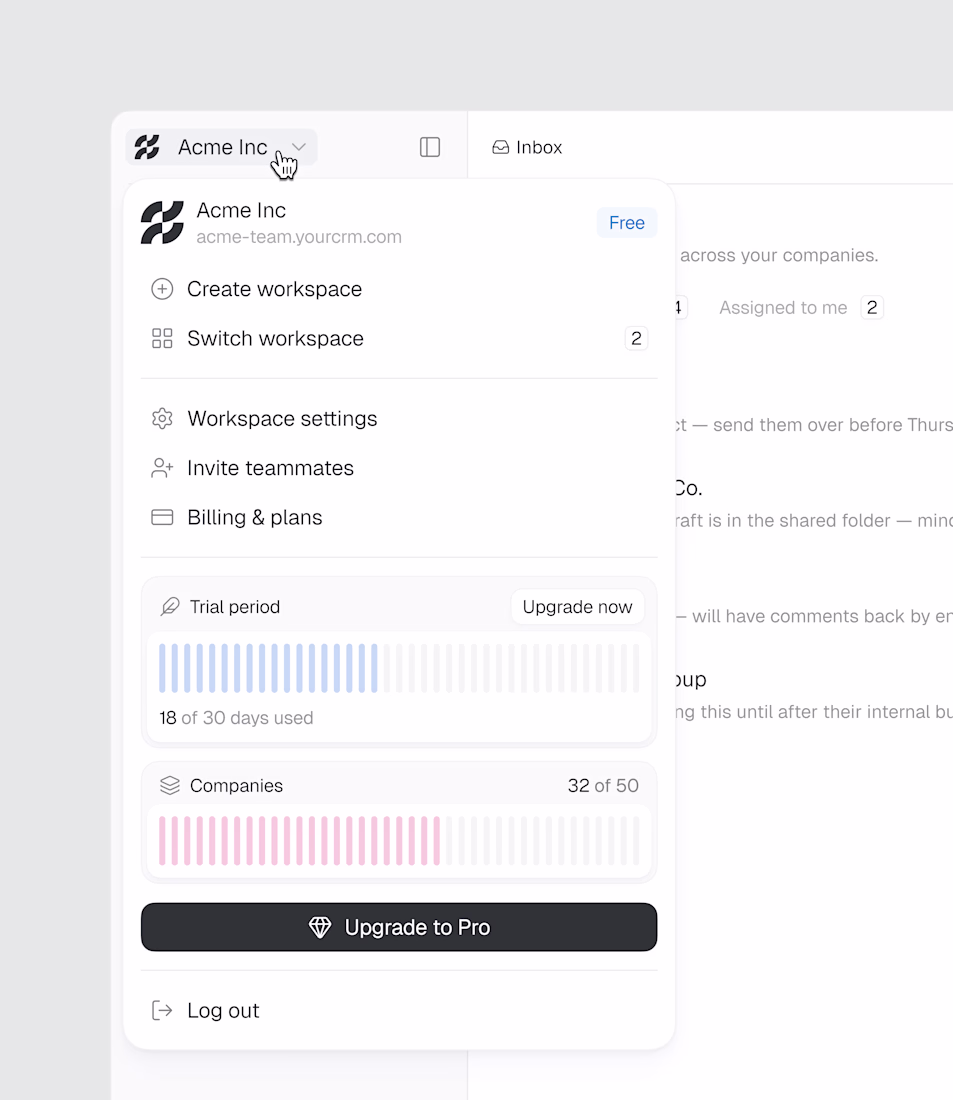Viewport: 953px width, 1100px height.
Task: Click the workspace count badge 2
Action: click(x=636, y=338)
